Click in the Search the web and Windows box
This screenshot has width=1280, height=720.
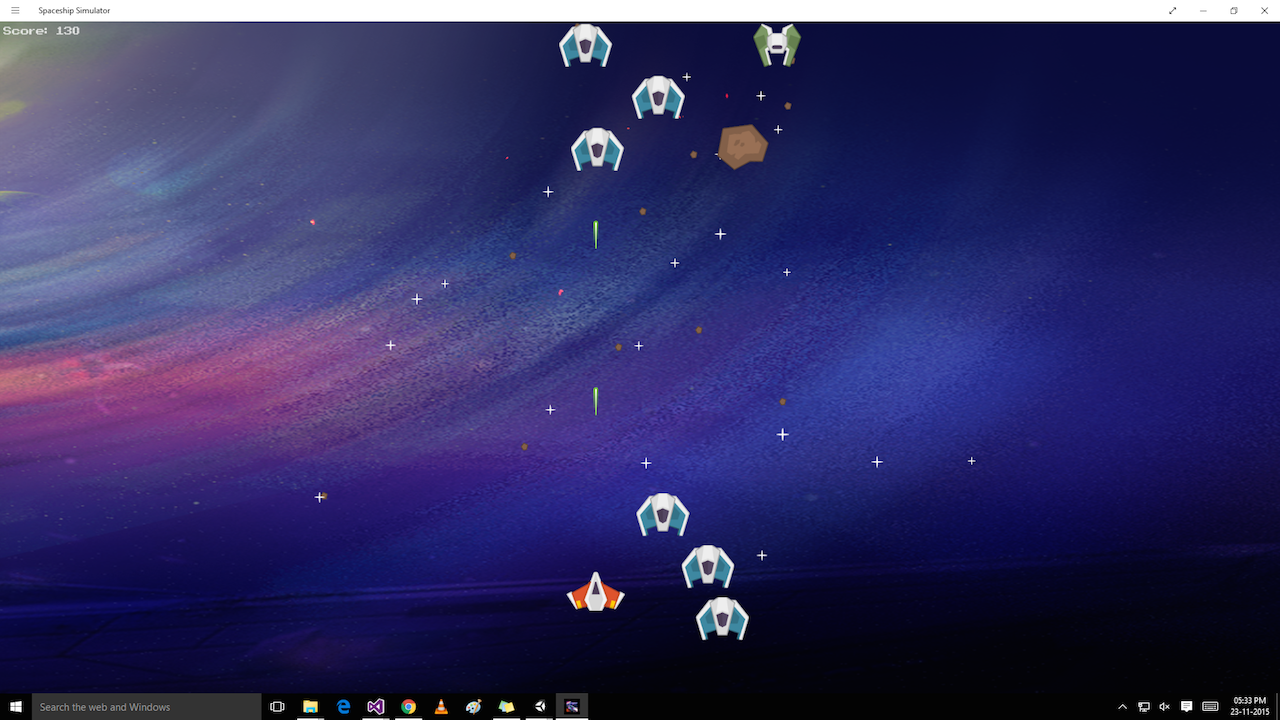click(x=147, y=707)
